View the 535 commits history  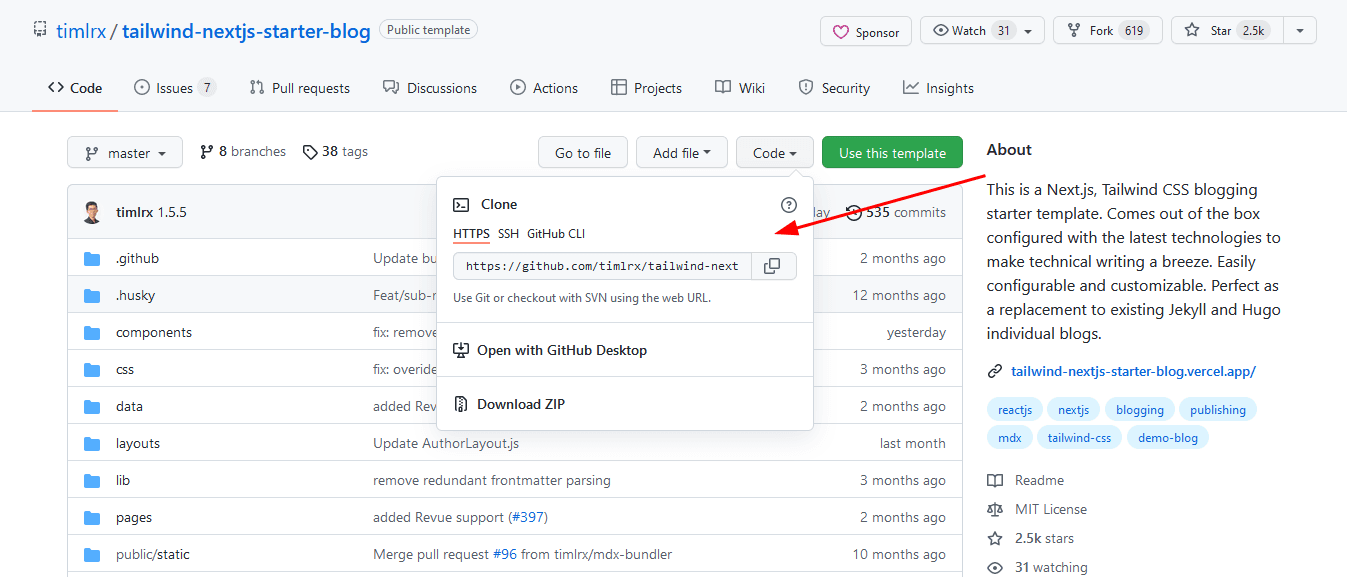(896, 212)
